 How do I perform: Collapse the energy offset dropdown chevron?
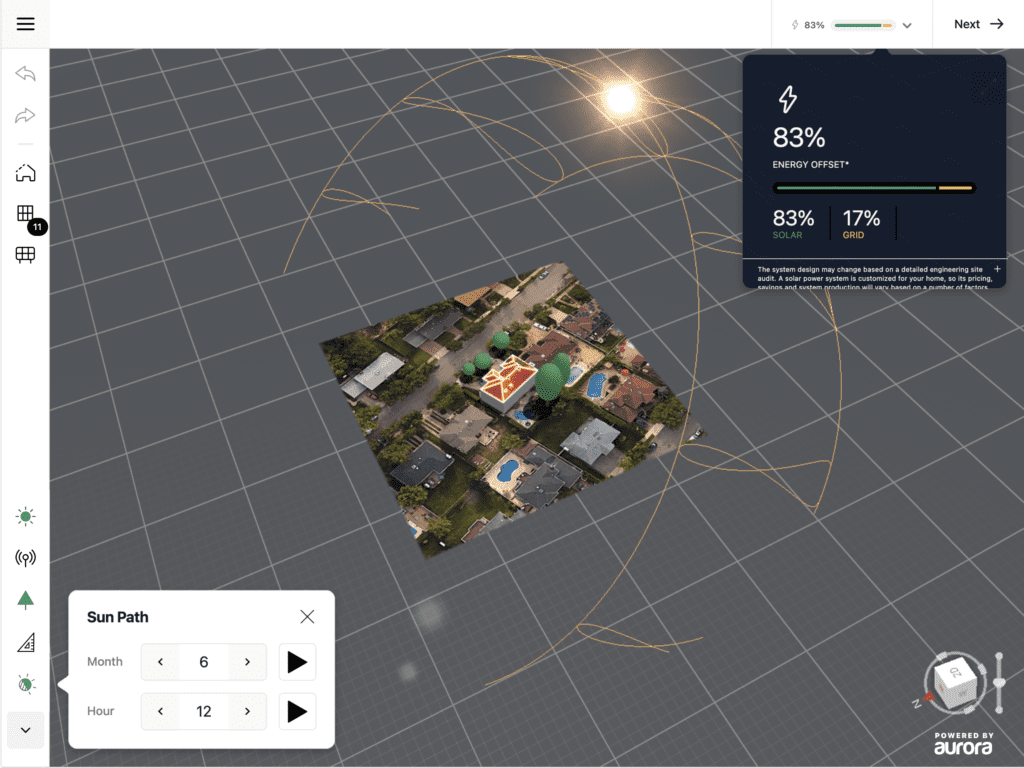pyautogui.click(x=907, y=25)
